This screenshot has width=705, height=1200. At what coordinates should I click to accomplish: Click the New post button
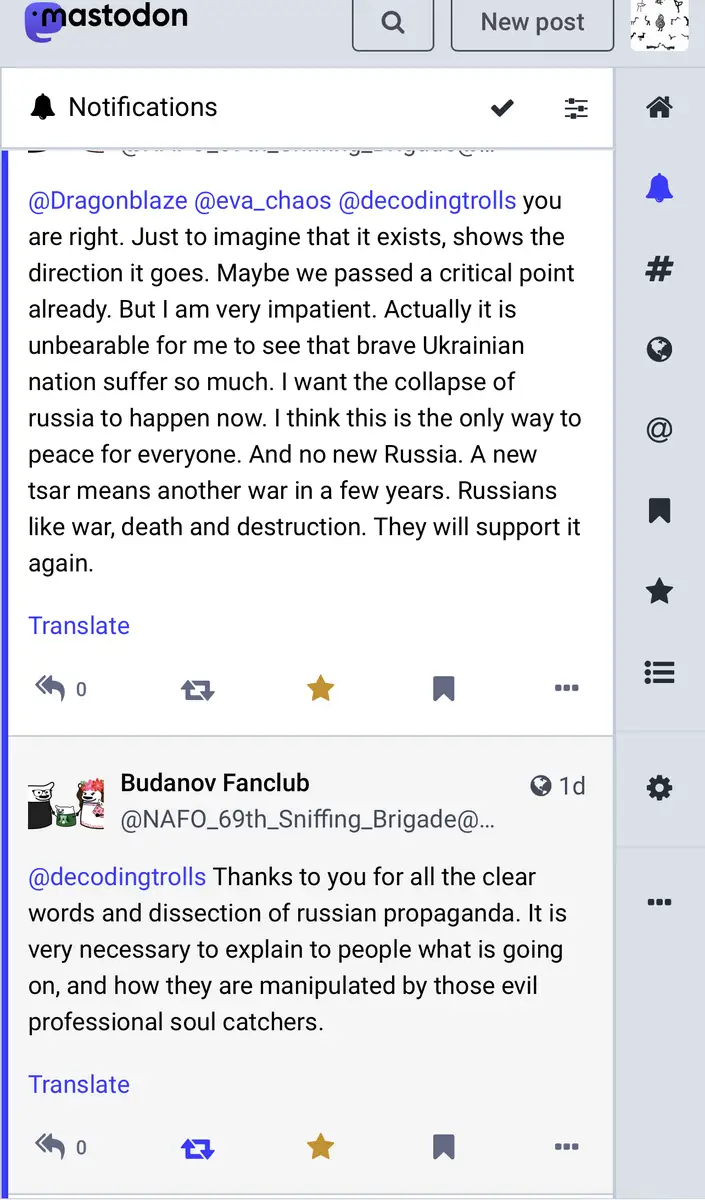point(532,23)
